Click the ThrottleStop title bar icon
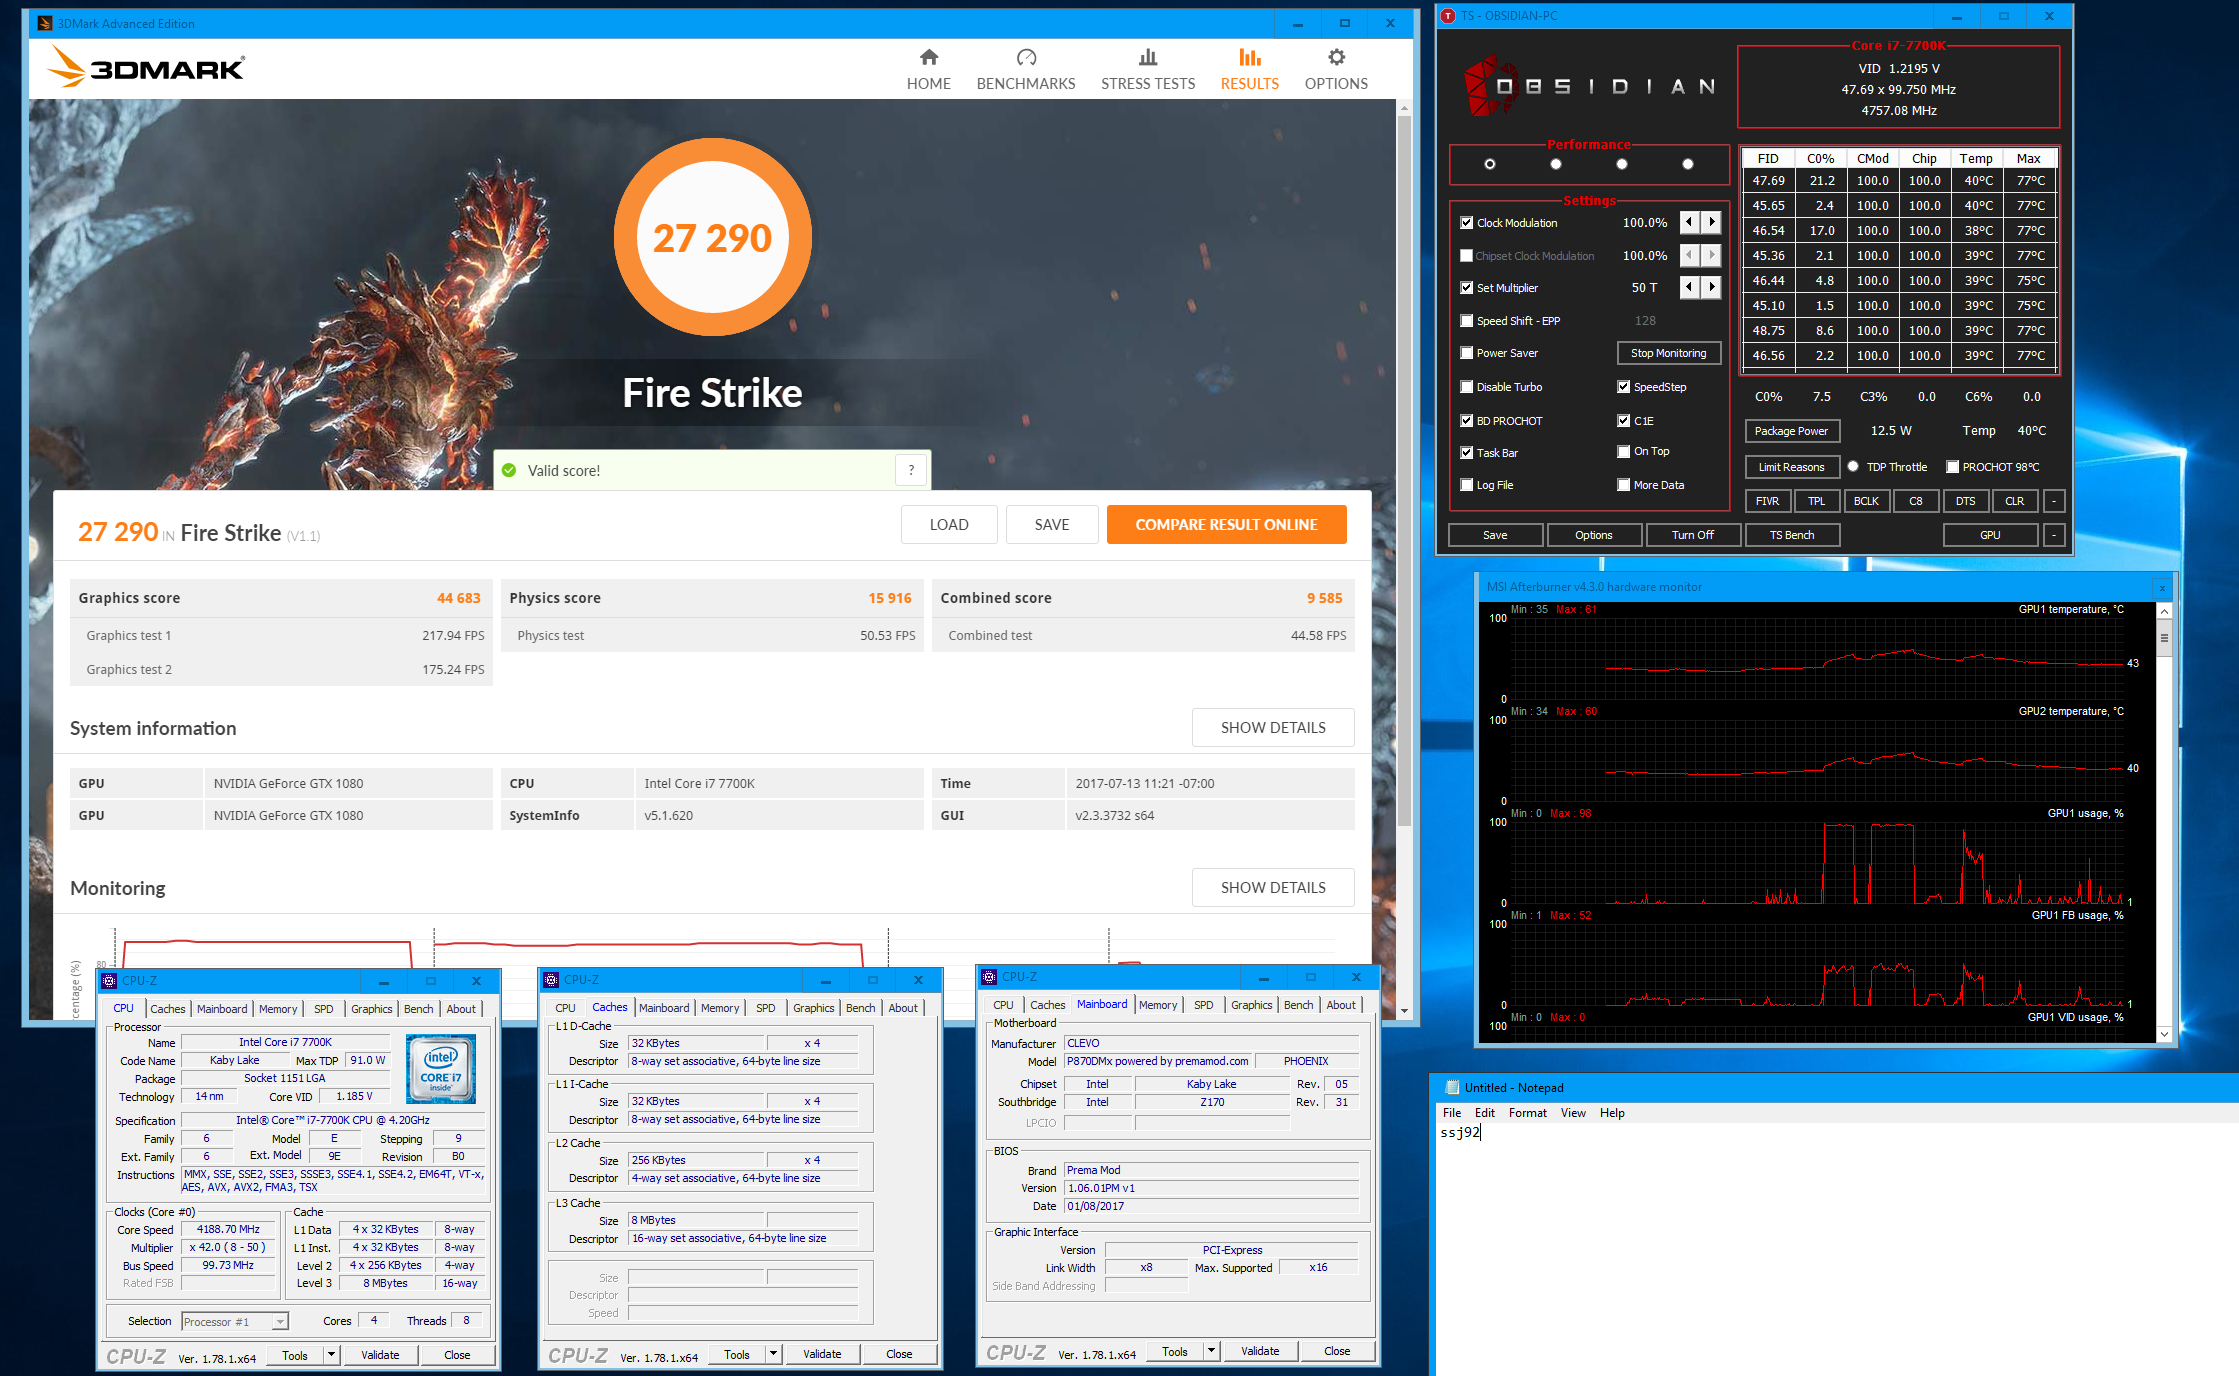This screenshot has width=2239, height=1376. [x=1447, y=16]
